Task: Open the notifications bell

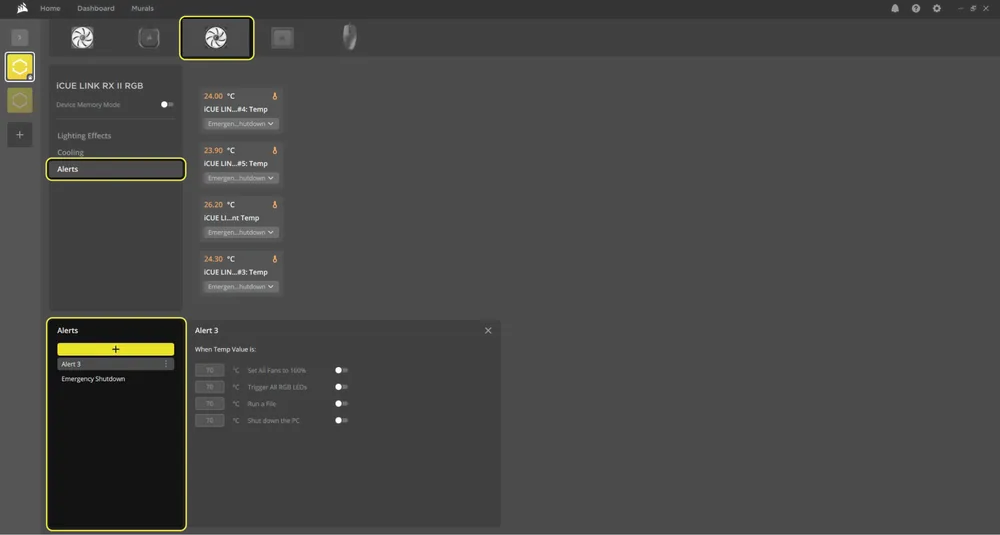Action: 895,8
